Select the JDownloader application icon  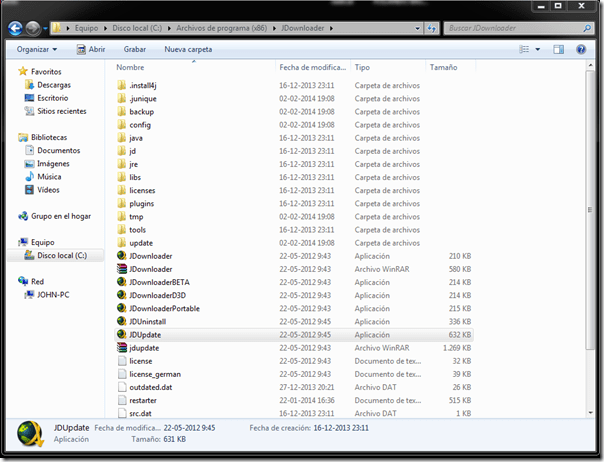point(122,255)
